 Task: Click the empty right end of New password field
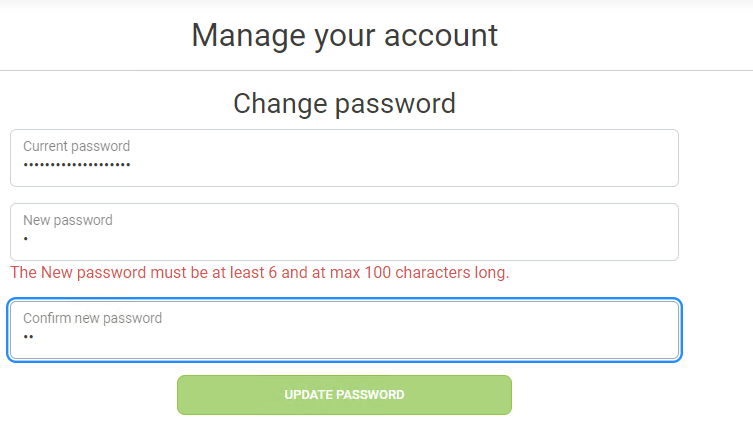tap(620, 234)
